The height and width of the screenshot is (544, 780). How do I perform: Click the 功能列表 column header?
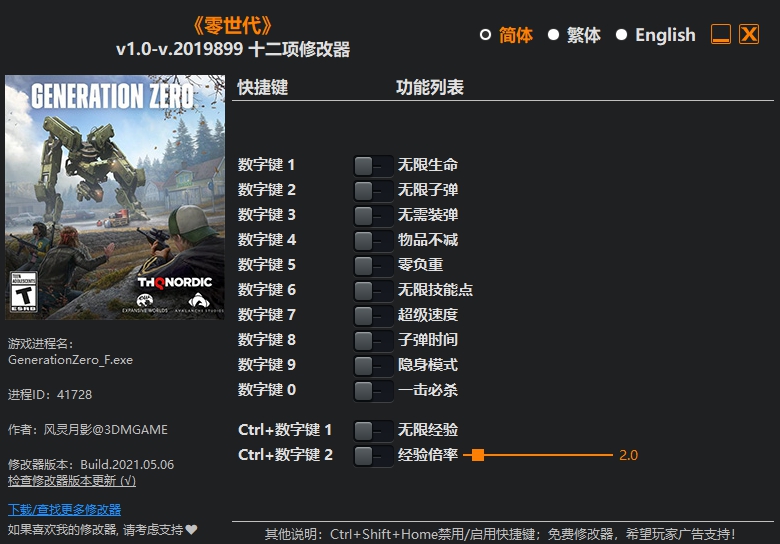[x=430, y=88]
